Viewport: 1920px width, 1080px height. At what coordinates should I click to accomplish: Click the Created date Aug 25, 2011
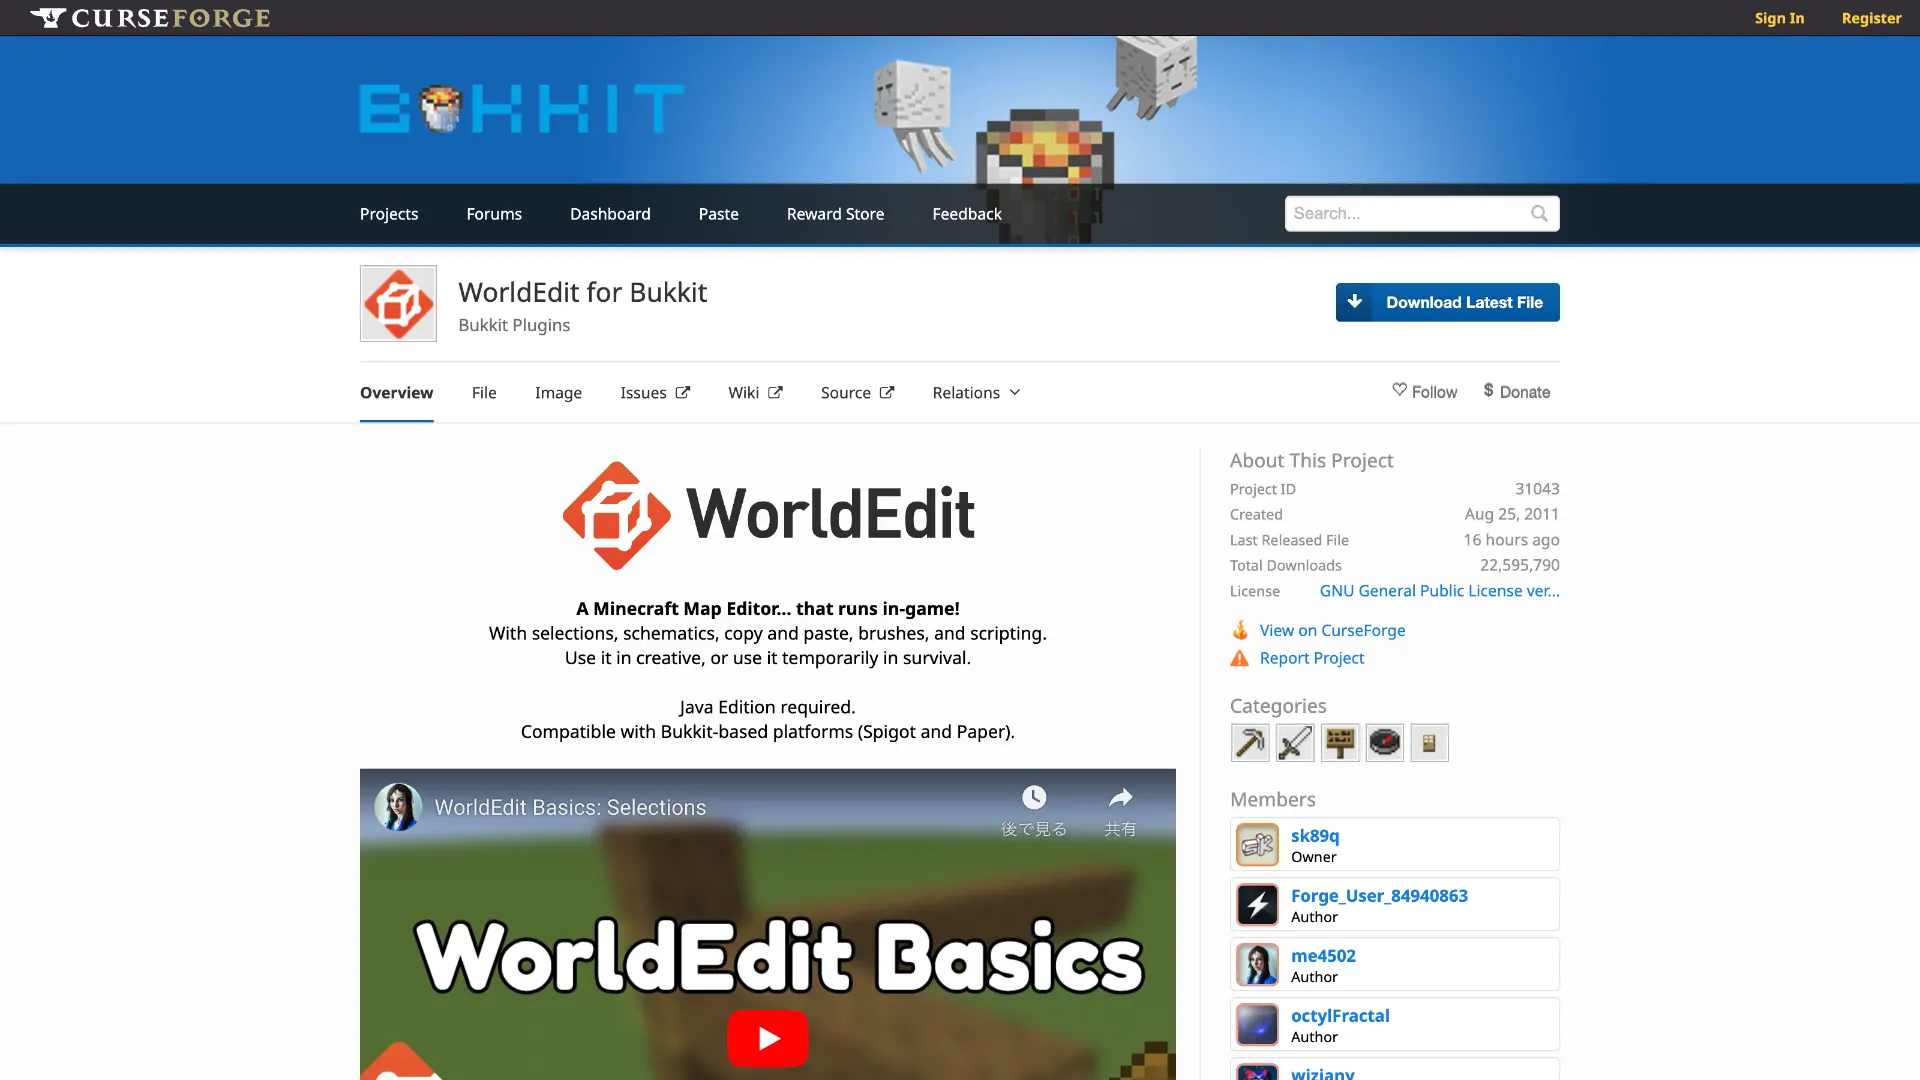pyautogui.click(x=1511, y=514)
